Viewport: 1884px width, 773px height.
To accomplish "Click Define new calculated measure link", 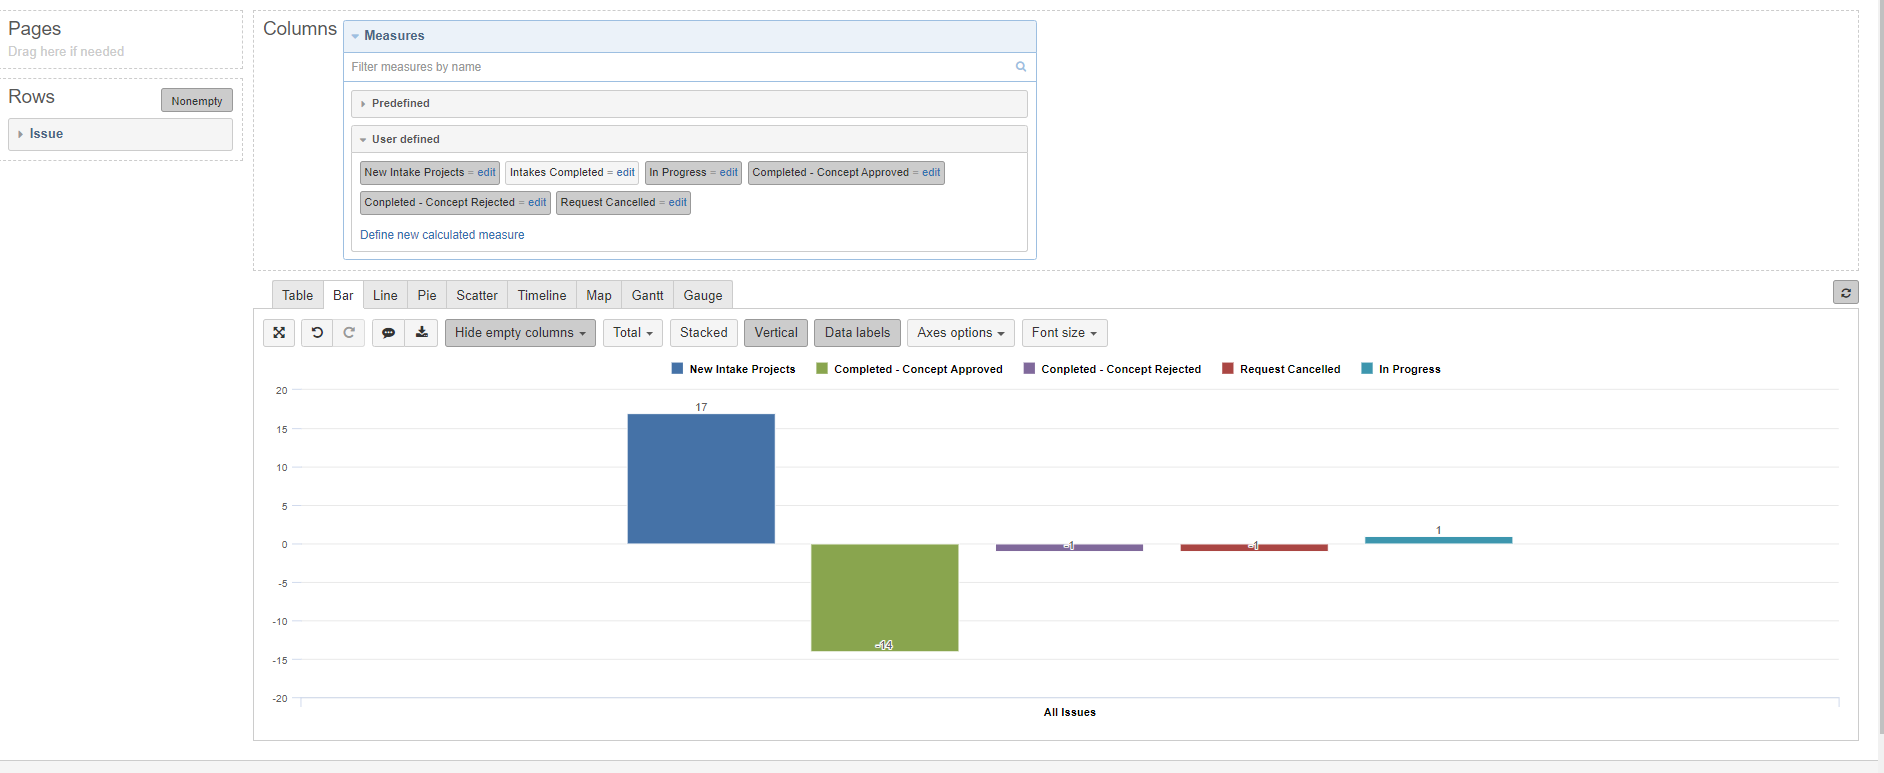I will 442,235.
